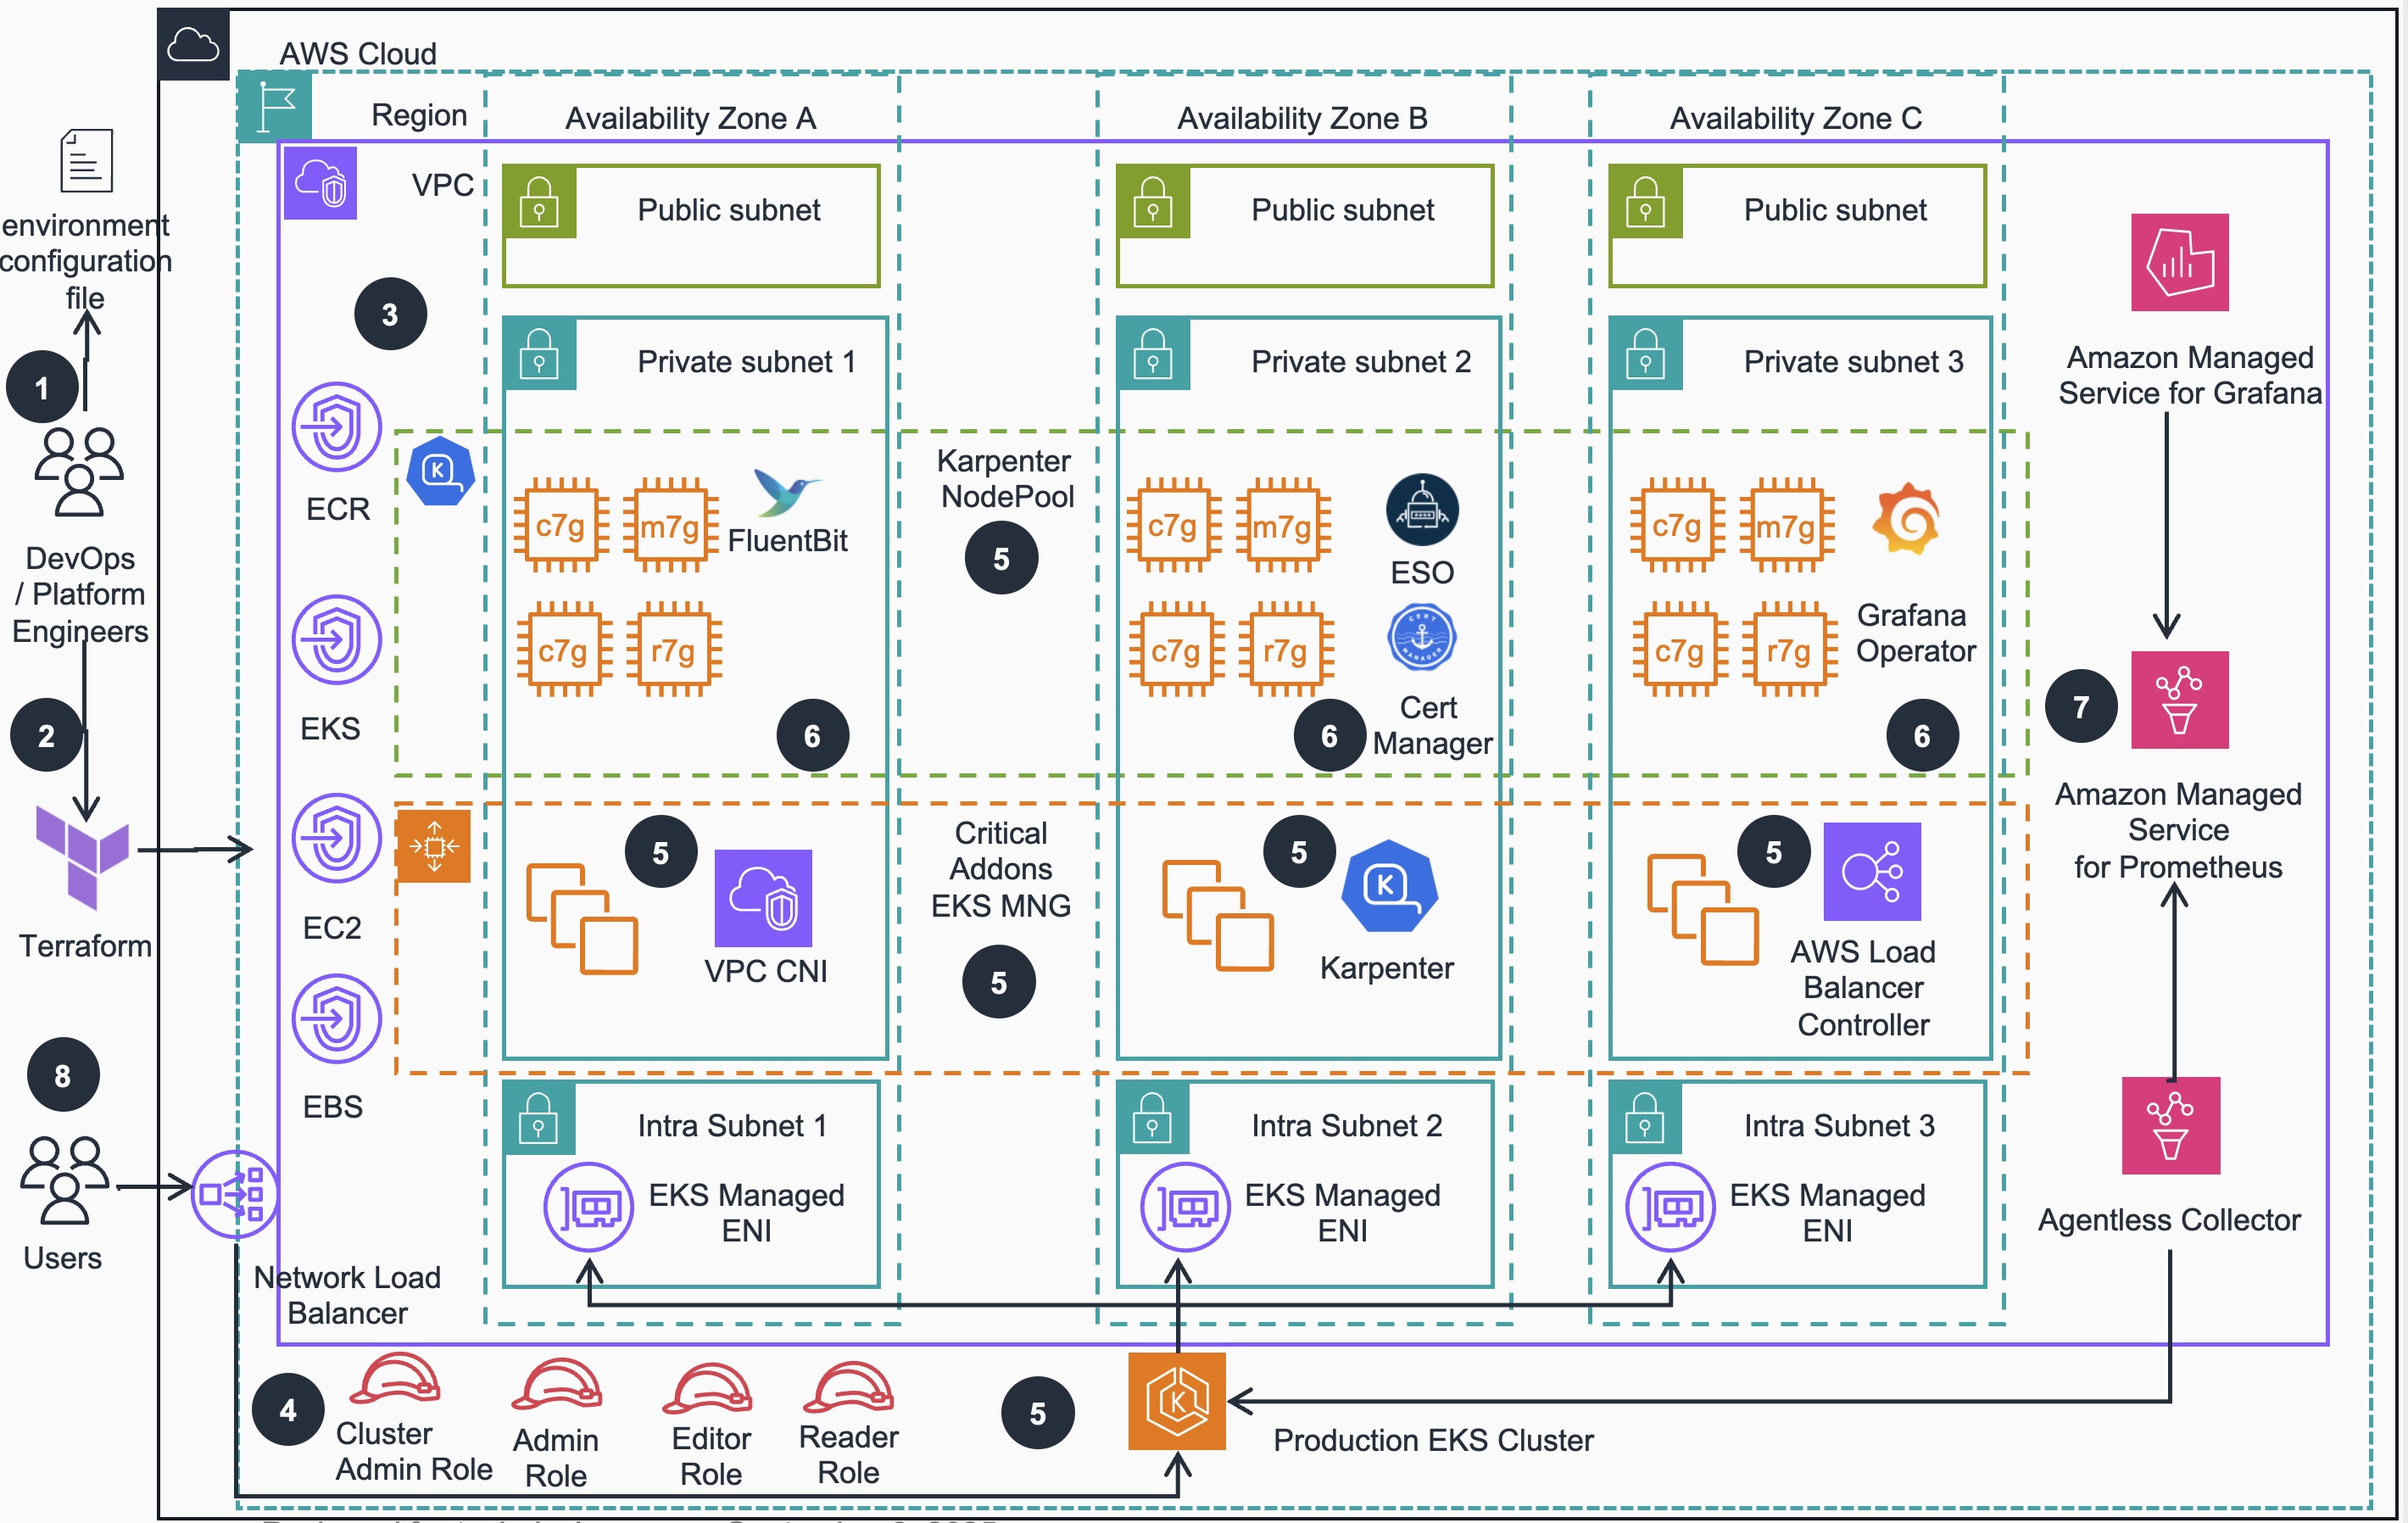The image size is (2408, 1523).
Task: Click the Terraform logo icon
Action: coord(82,856)
